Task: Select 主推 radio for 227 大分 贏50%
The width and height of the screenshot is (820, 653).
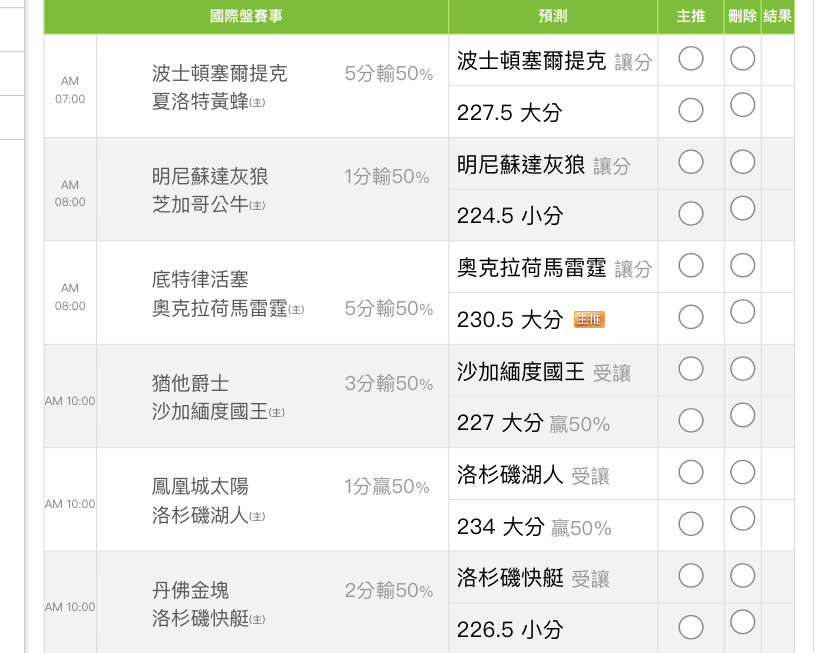Action: [x=690, y=420]
